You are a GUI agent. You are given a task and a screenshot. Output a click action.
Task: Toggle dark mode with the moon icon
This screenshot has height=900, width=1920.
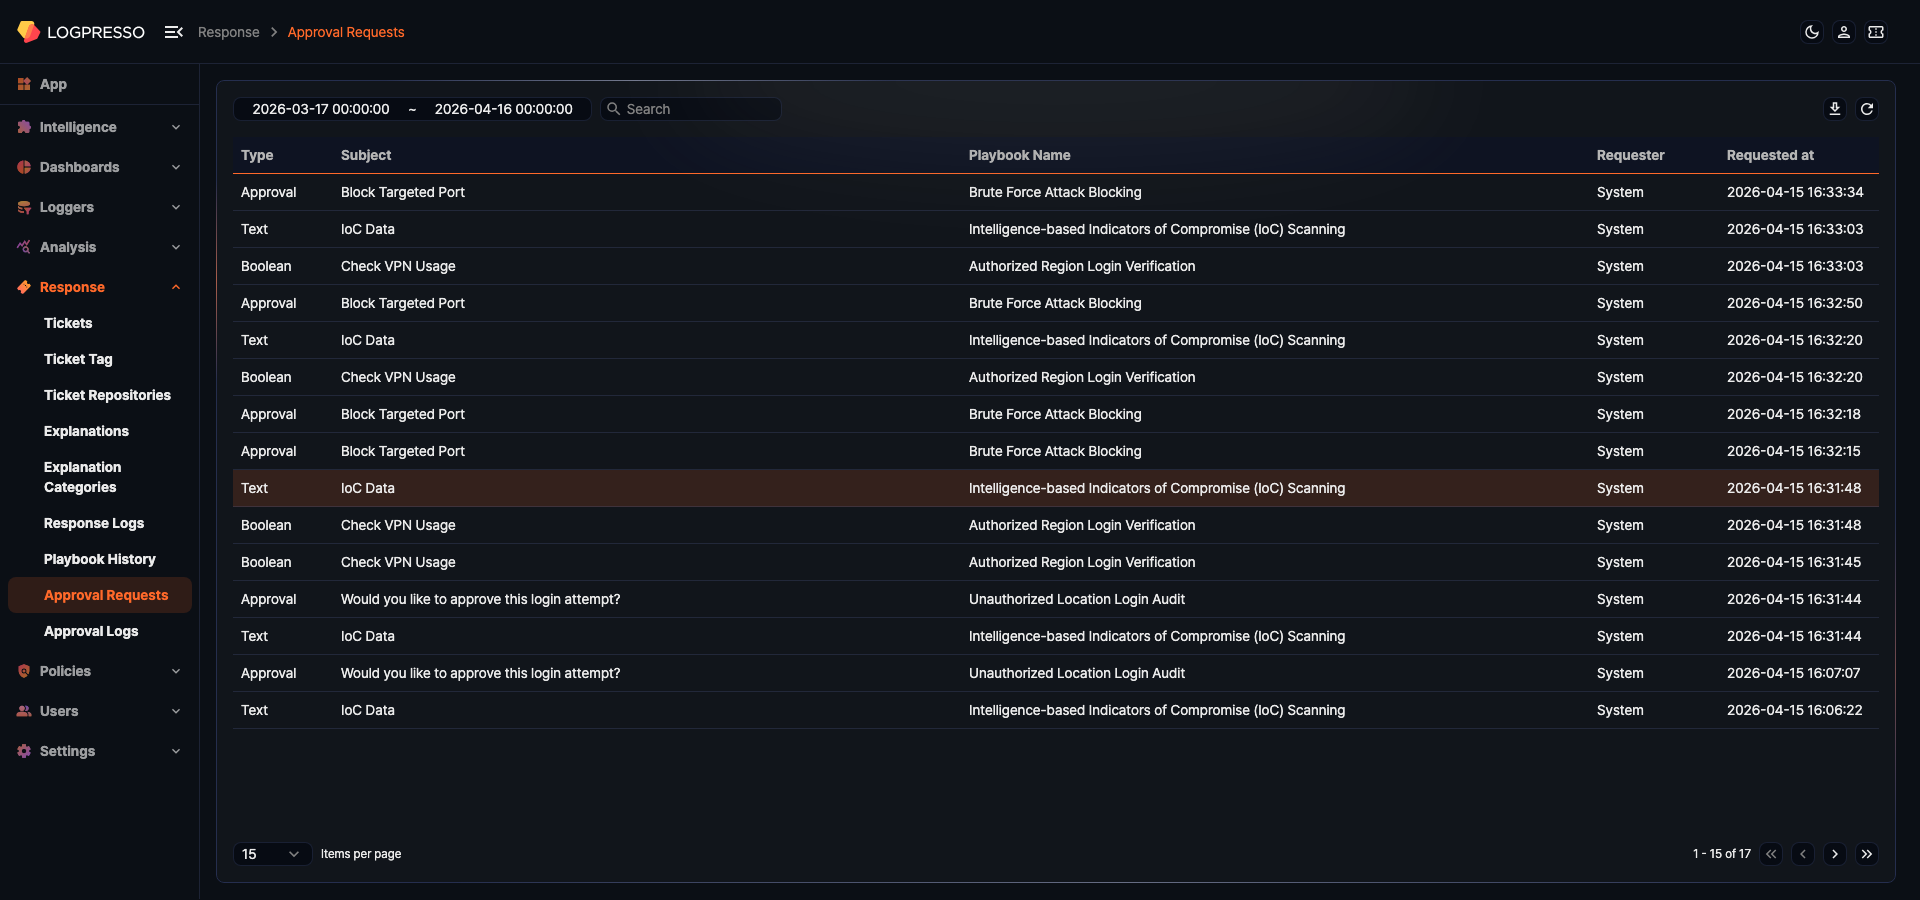[x=1812, y=32]
